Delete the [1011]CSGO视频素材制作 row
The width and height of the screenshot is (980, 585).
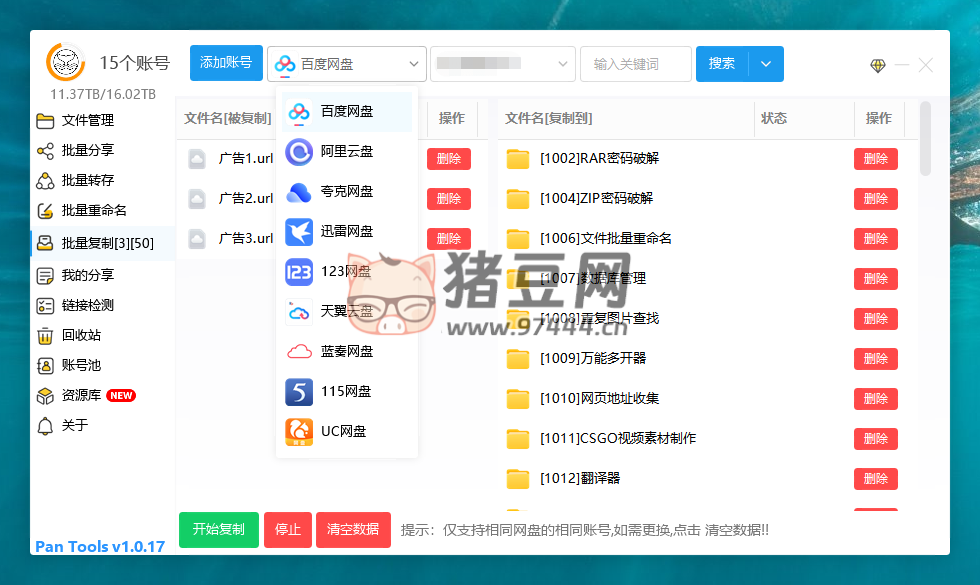876,439
